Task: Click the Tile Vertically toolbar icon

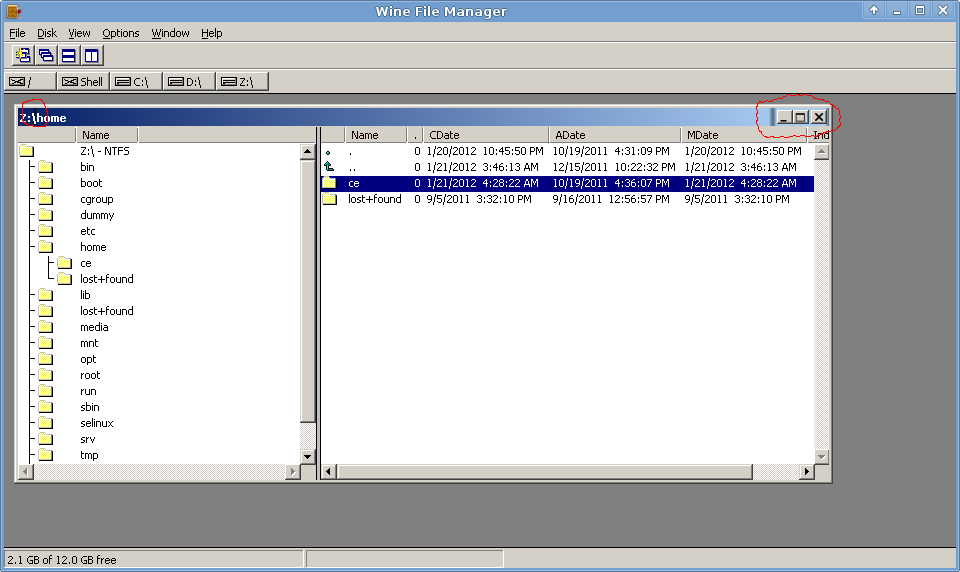Action: (x=91, y=55)
